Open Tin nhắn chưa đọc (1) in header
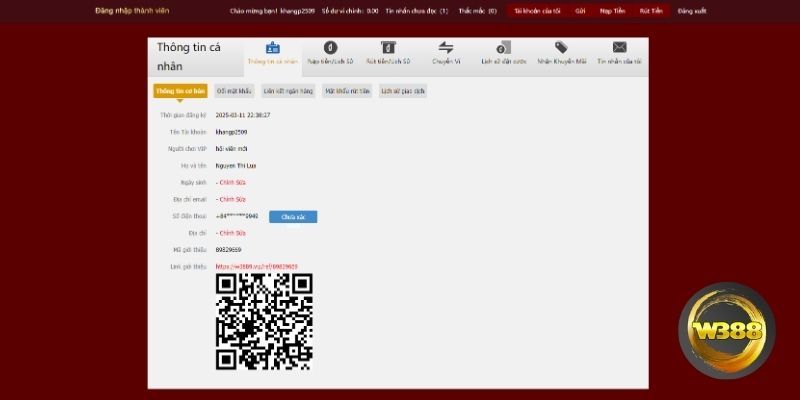The image size is (800, 400). point(416,11)
